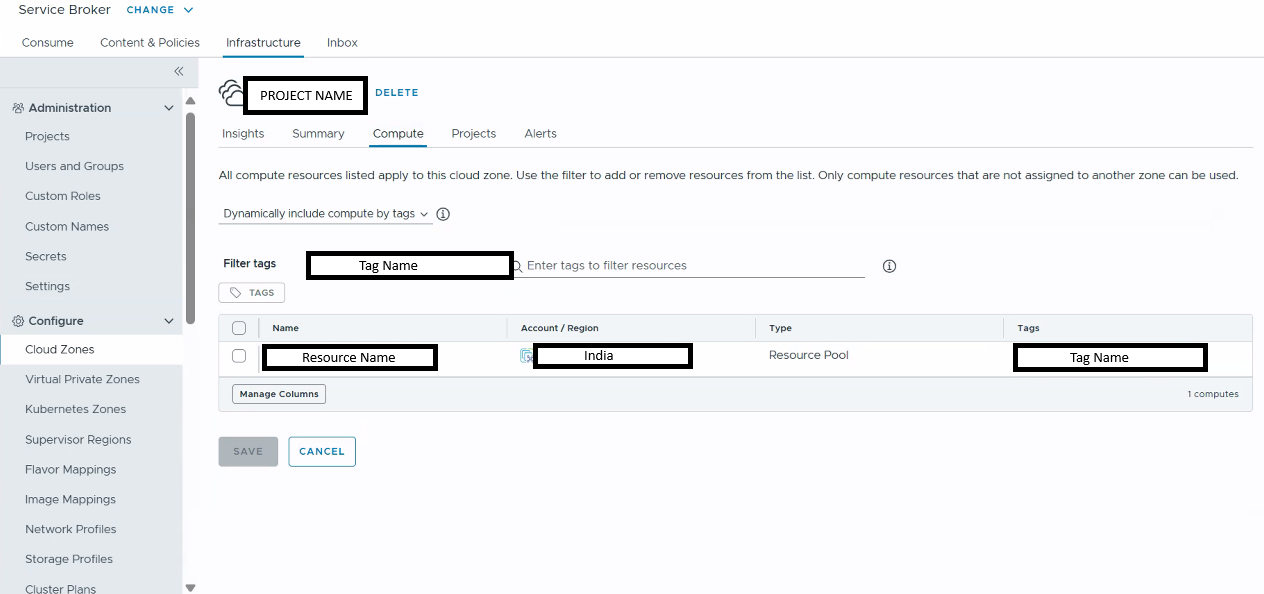Image resolution: width=1264 pixels, height=594 pixels.
Task: Sort by Name column header
Action: (x=286, y=328)
